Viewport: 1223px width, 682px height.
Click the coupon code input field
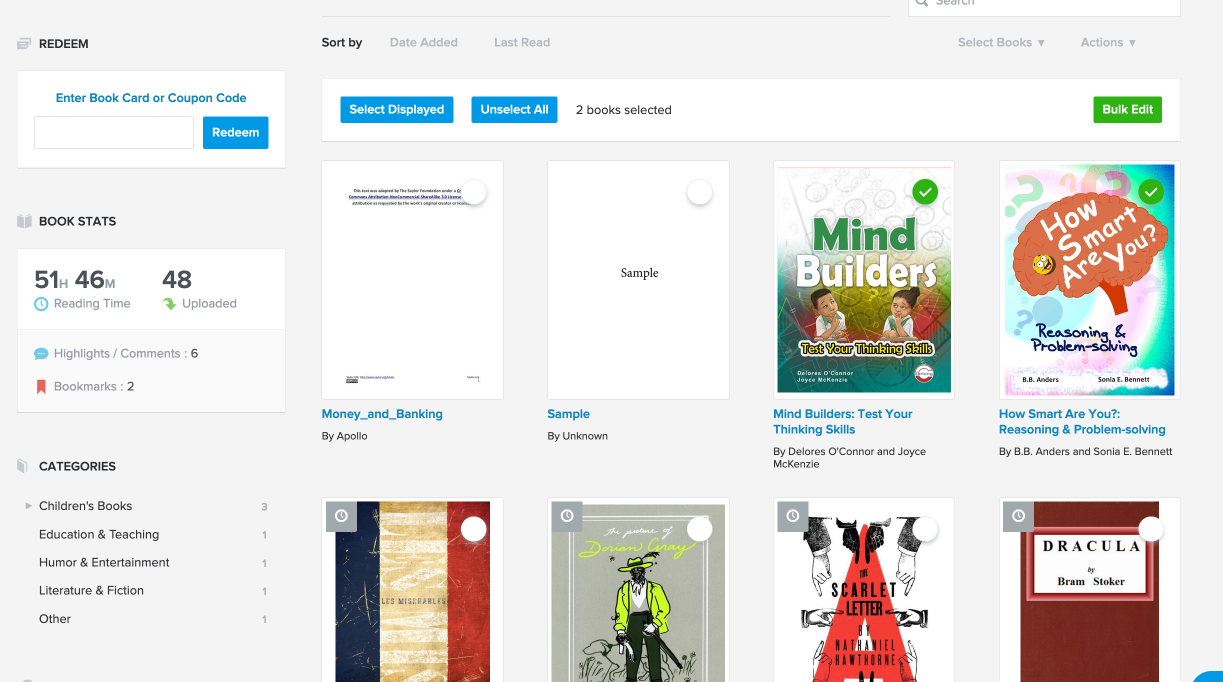(x=114, y=132)
